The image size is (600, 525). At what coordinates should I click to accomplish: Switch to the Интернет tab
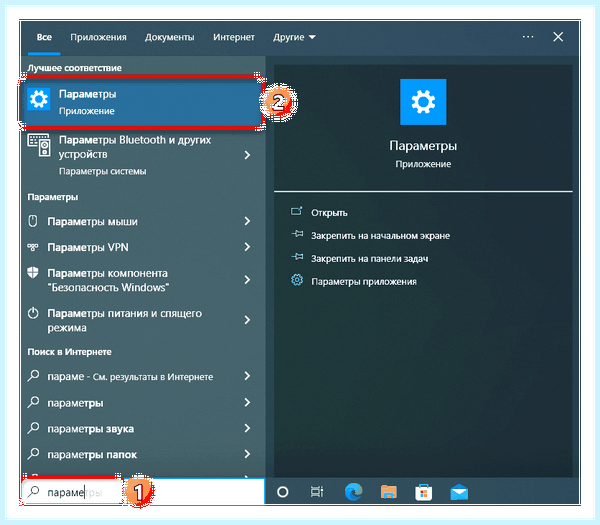click(x=234, y=37)
